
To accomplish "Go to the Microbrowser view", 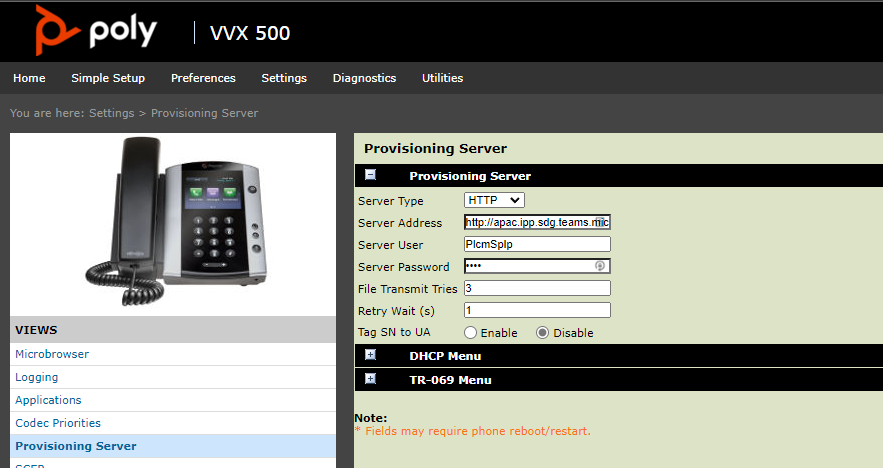I will click(x=52, y=354).
